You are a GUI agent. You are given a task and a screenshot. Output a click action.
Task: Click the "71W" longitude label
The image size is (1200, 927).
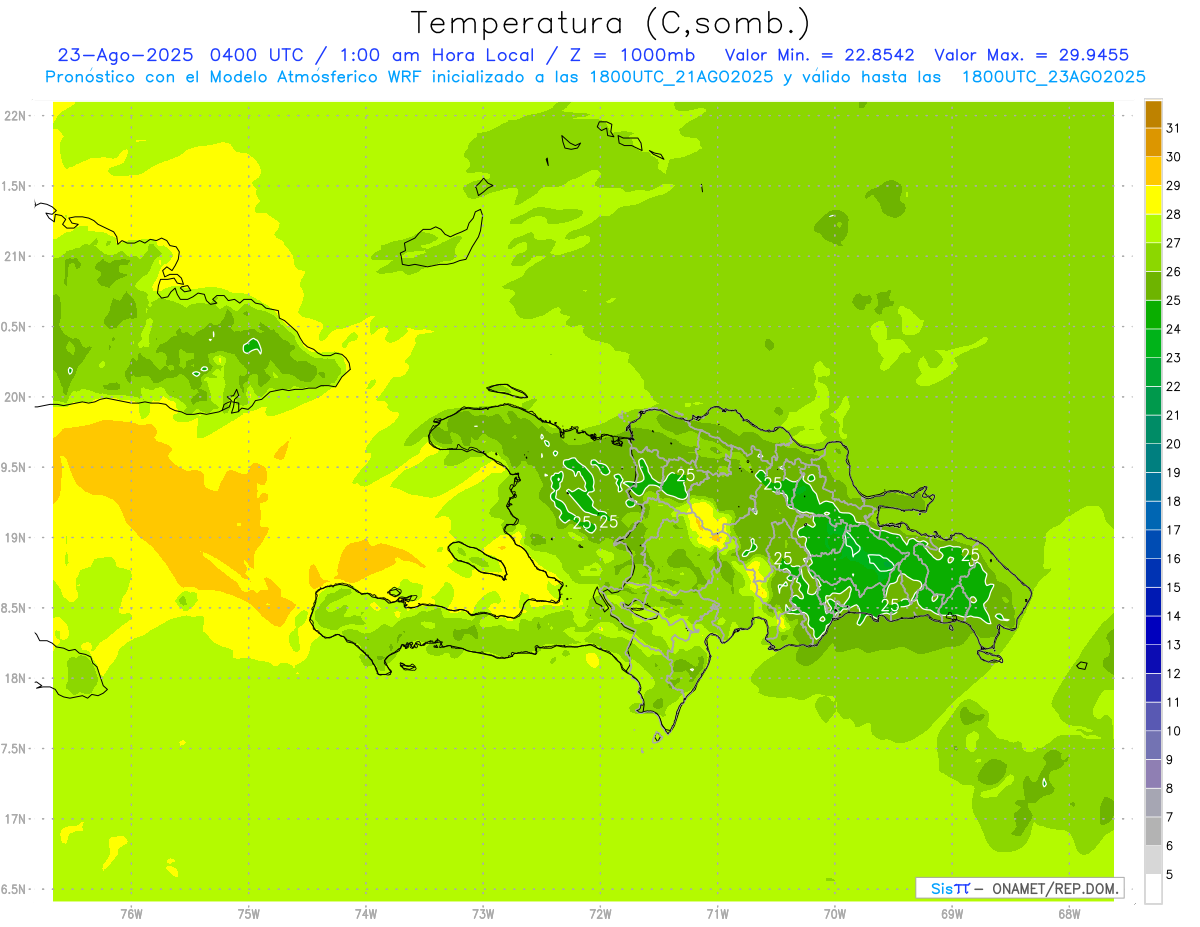click(x=717, y=913)
